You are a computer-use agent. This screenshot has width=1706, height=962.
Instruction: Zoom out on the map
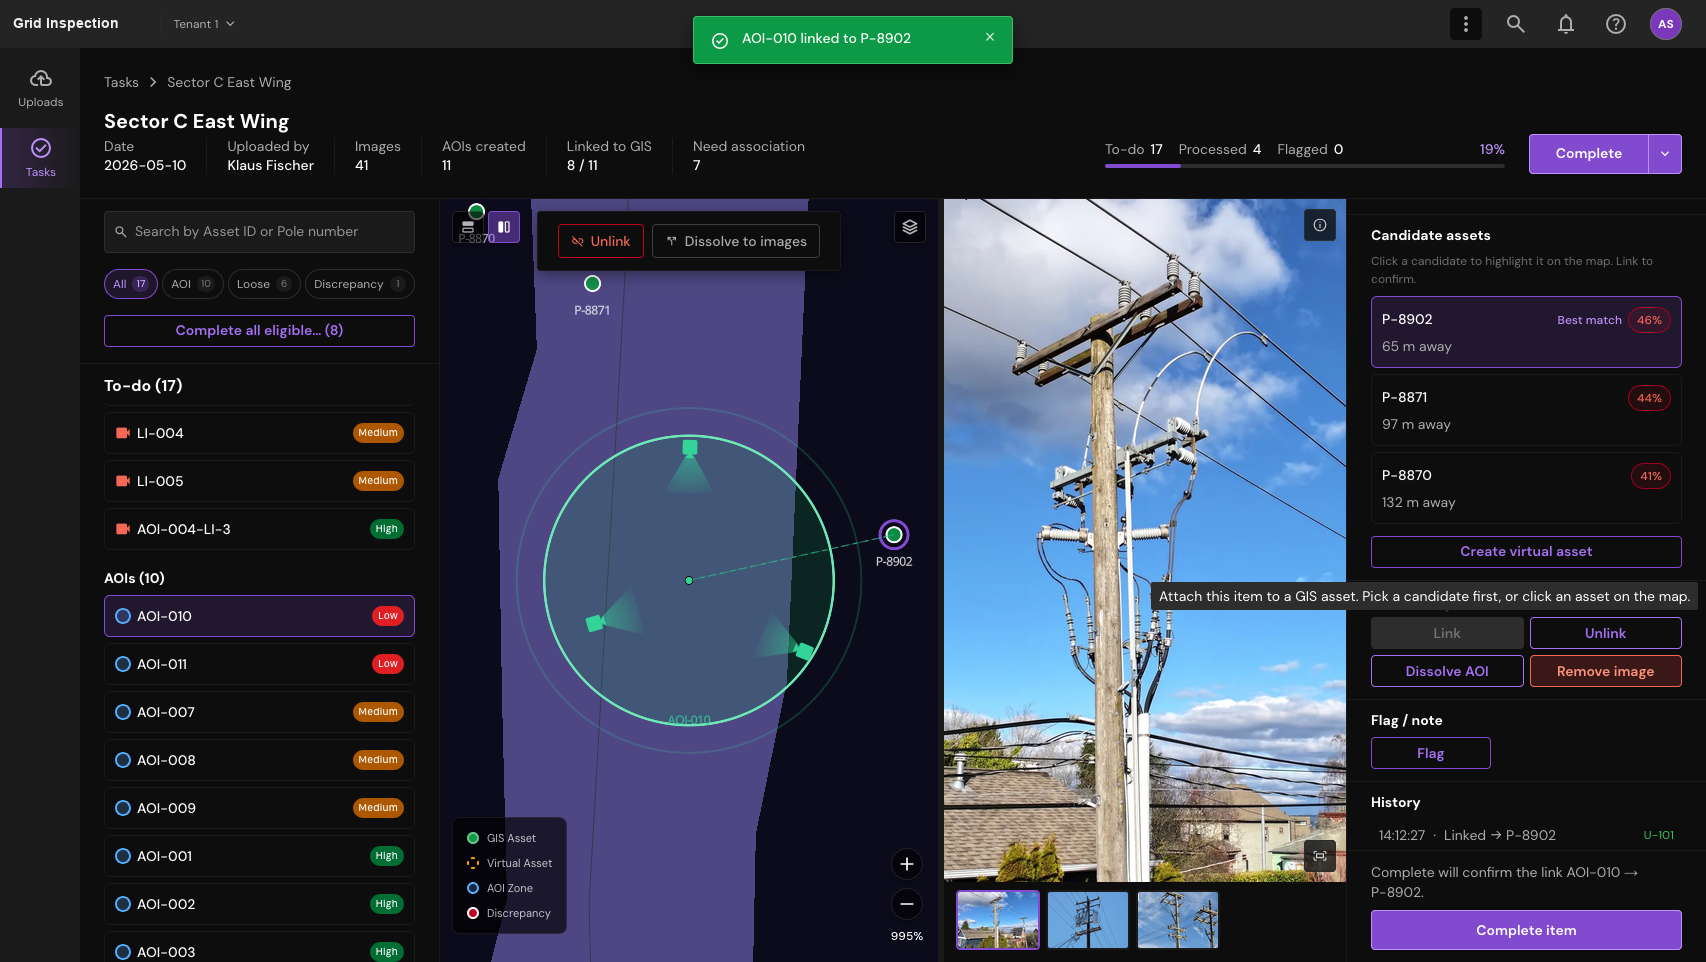point(907,904)
